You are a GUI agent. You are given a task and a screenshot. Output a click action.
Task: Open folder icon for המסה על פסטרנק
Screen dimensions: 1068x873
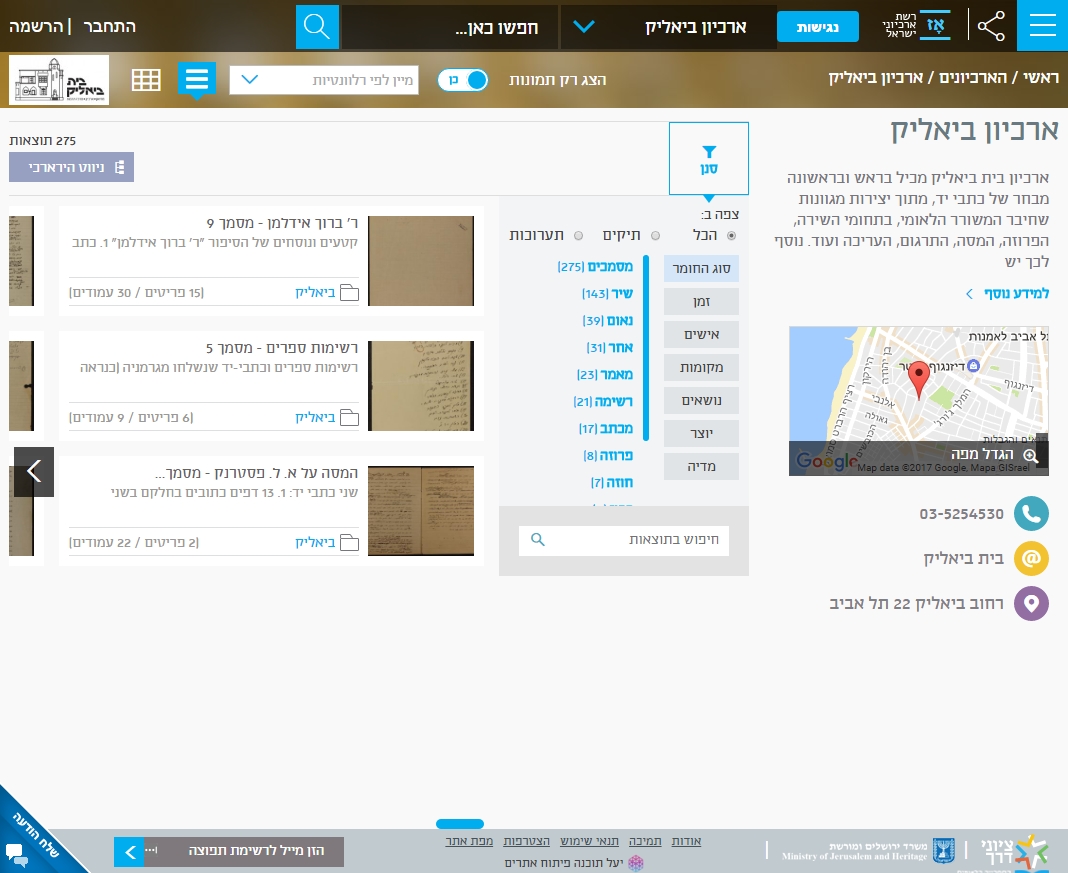pos(349,542)
